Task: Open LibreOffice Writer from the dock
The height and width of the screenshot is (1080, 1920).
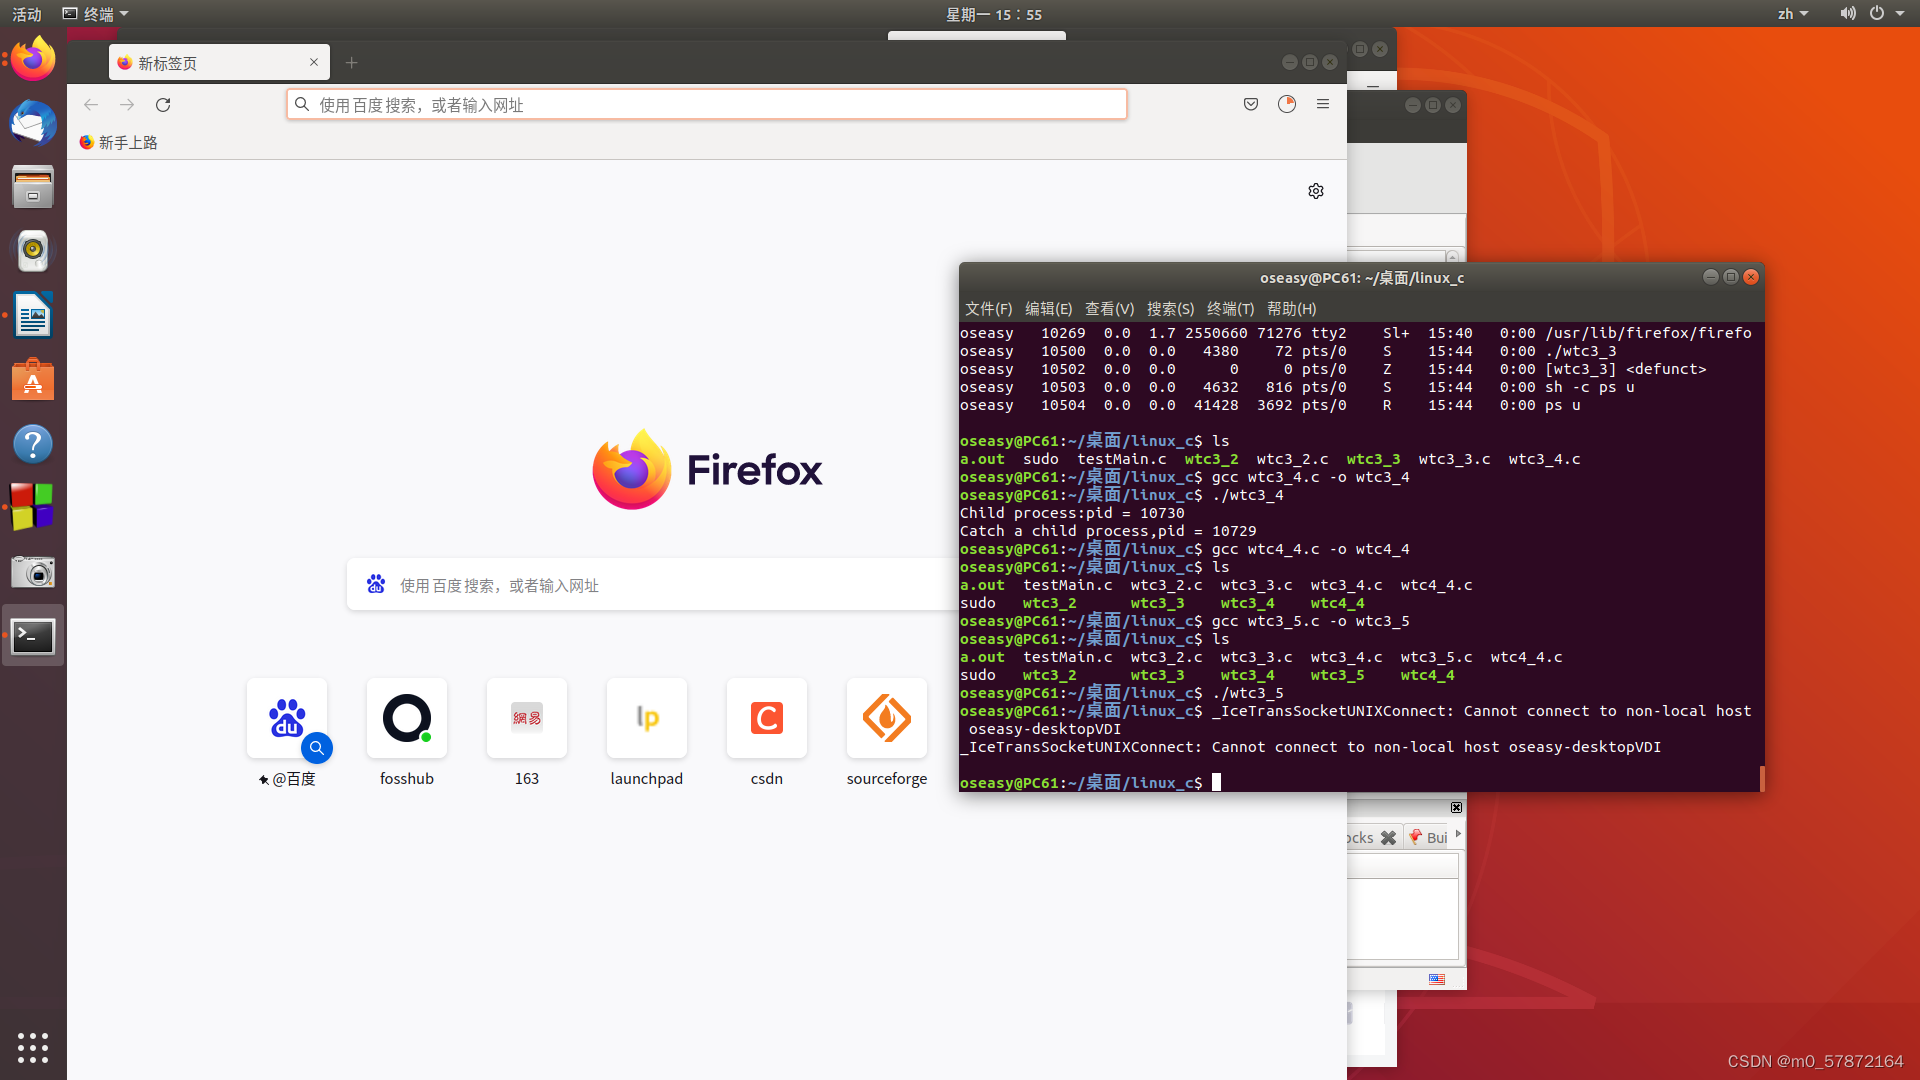Action: point(33,316)
